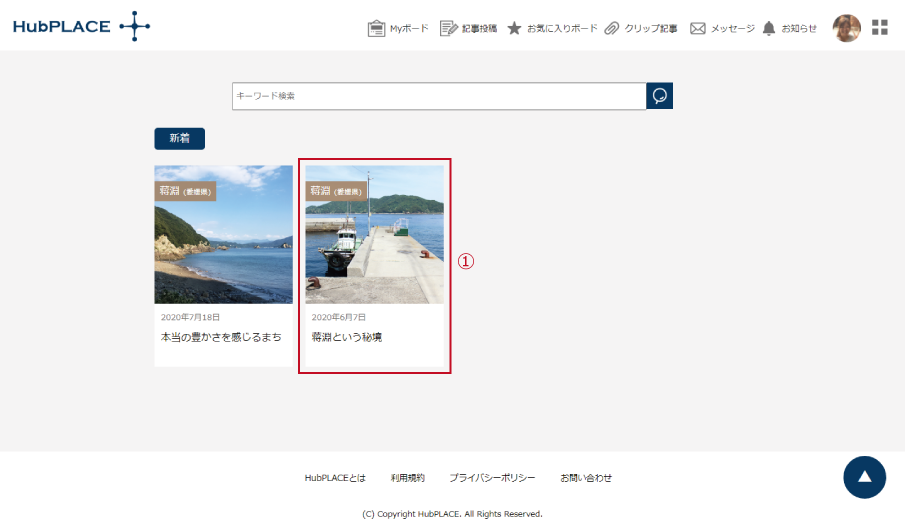Click the search magnifier button

coord(660,96)
